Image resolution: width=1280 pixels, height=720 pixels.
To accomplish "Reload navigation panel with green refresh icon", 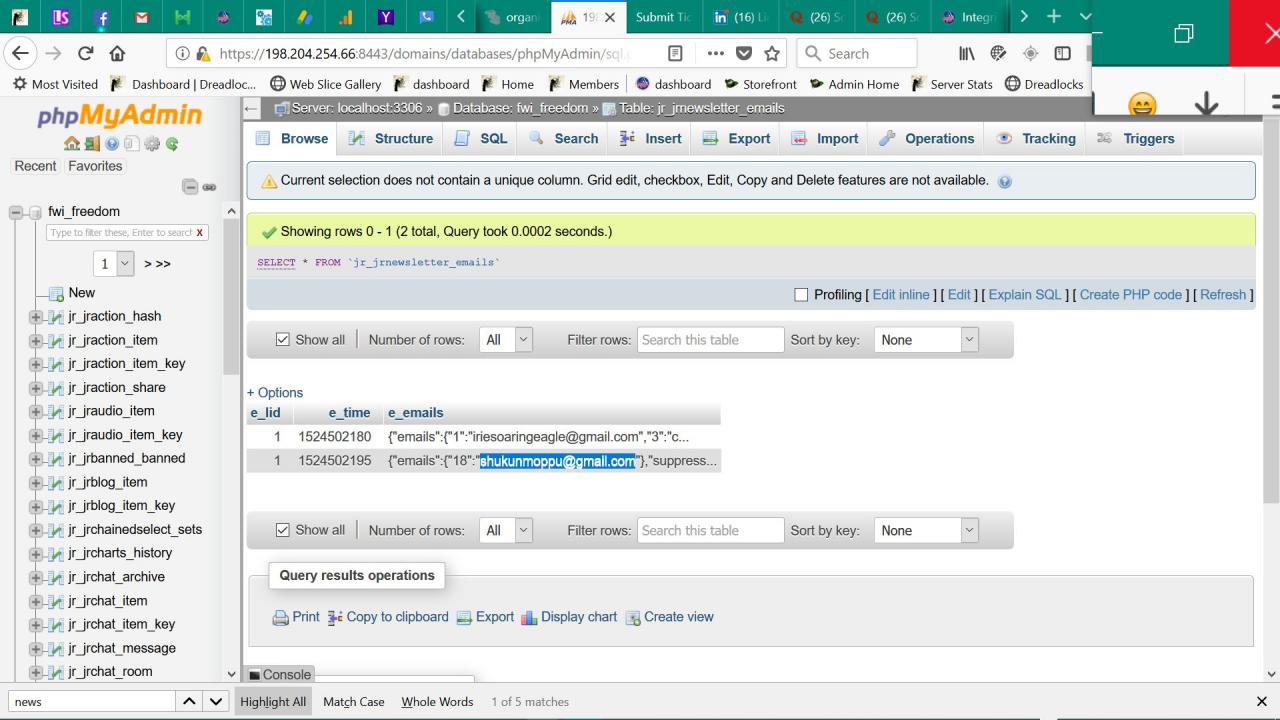I will [x=172, y=144].
